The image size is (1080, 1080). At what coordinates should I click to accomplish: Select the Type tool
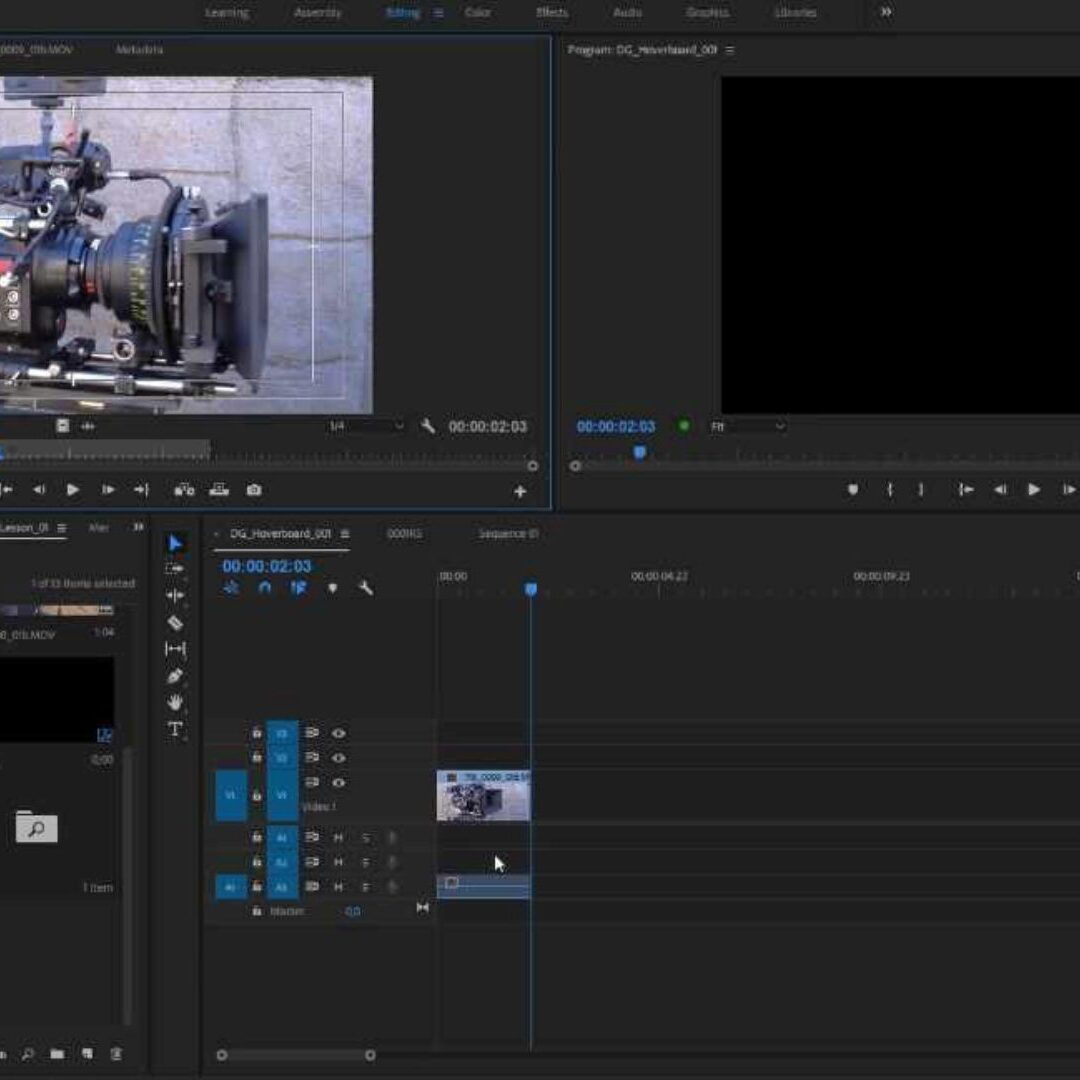pyautogui.click(x=176, y=729)
